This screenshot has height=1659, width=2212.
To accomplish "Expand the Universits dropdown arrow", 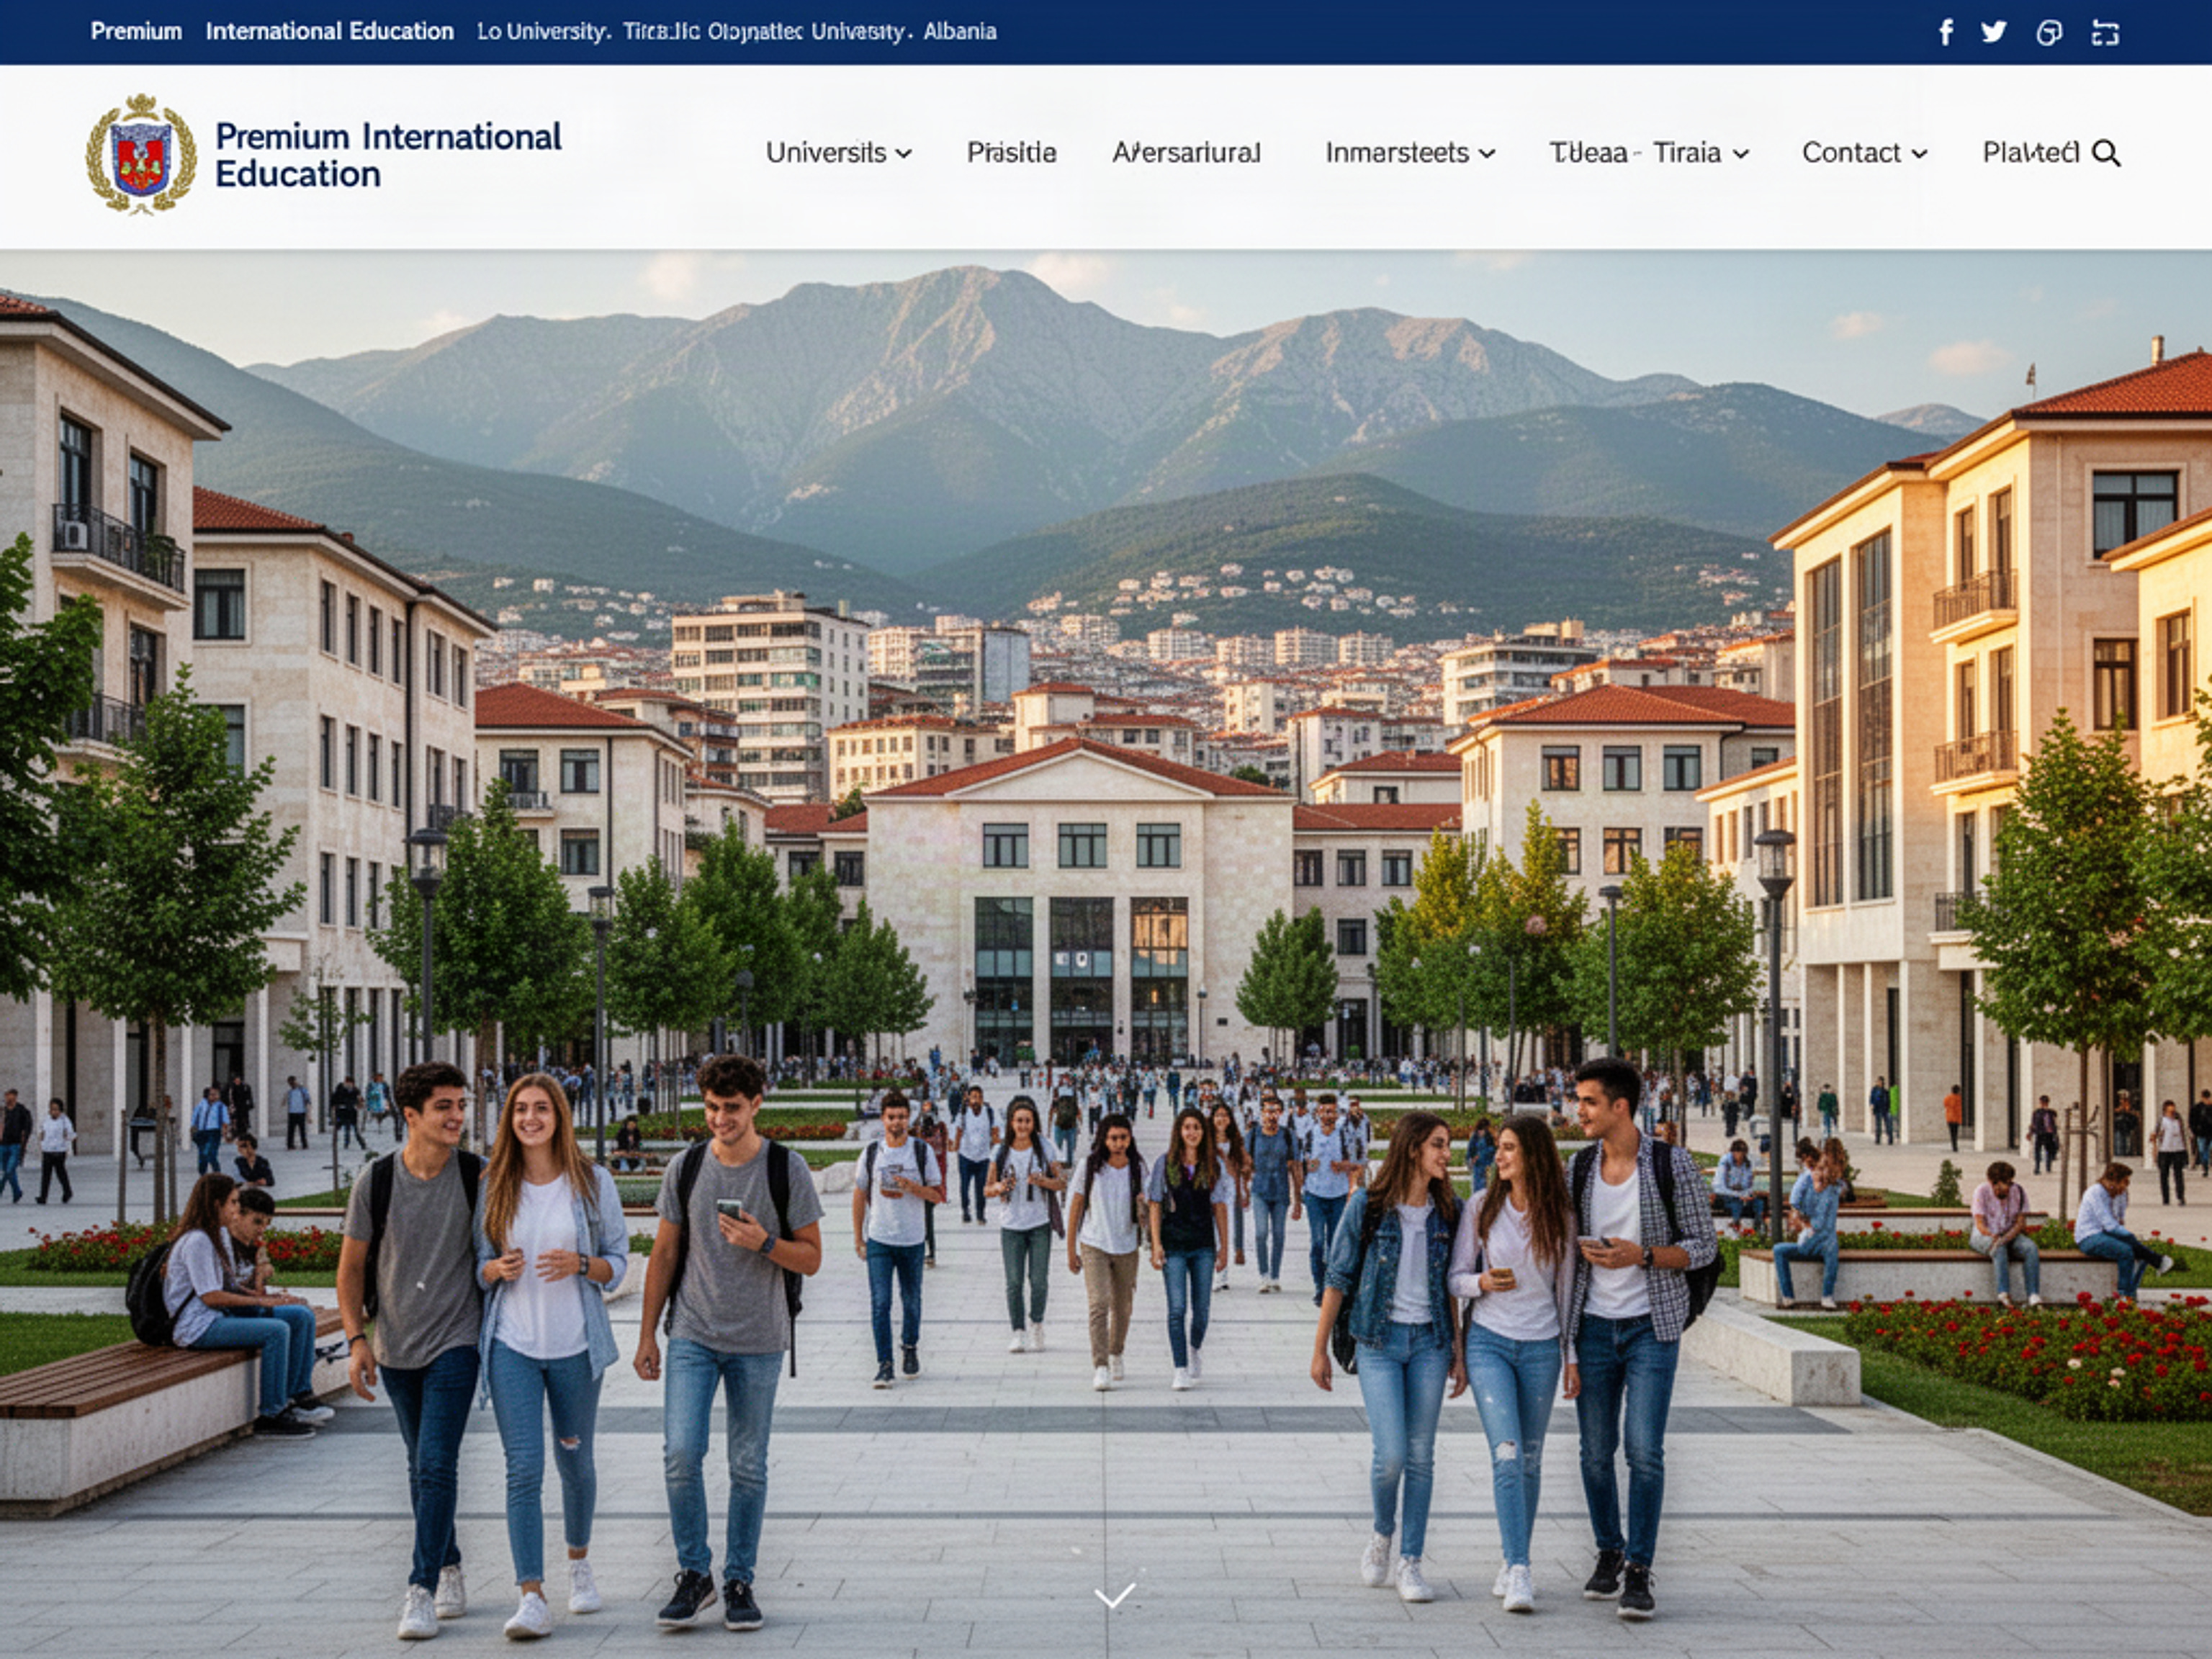I will tap(903, 154).
